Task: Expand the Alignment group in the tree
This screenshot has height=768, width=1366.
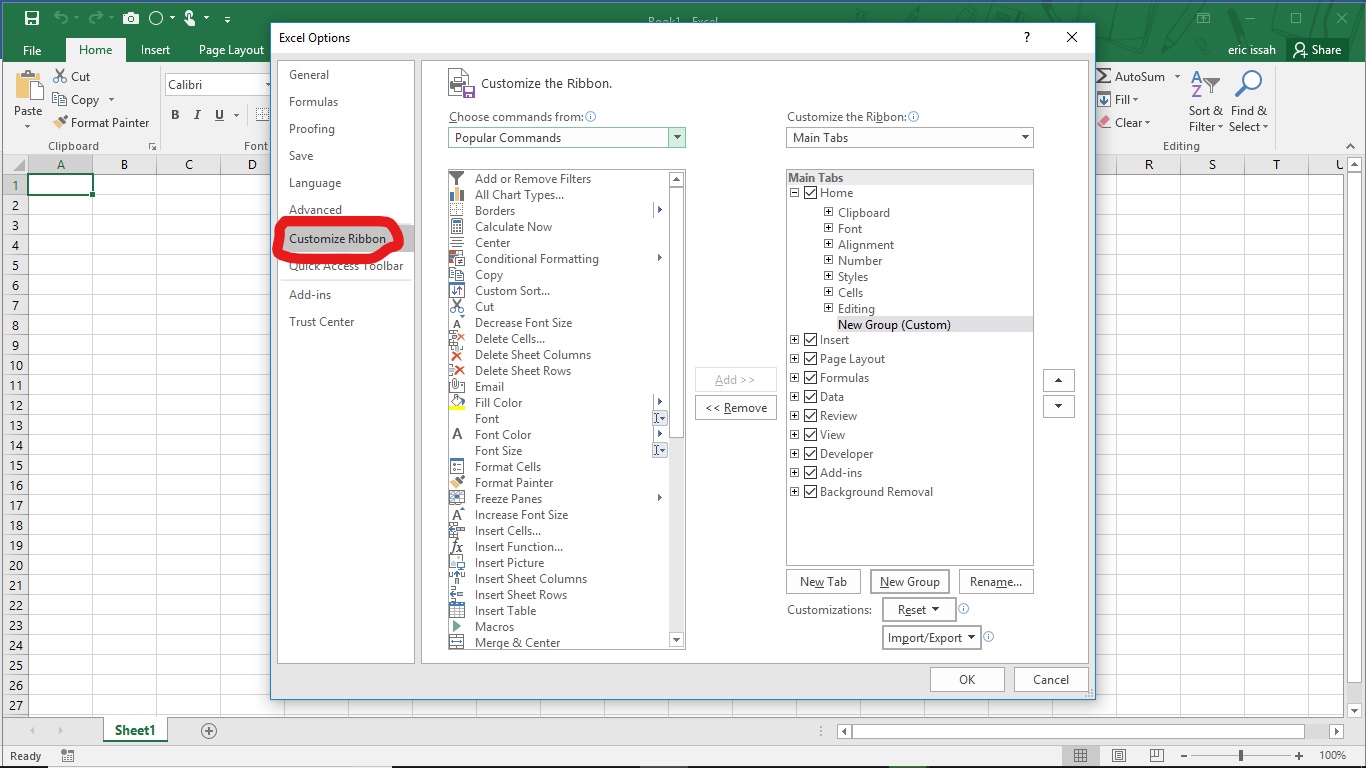Action: coord(828,244)
